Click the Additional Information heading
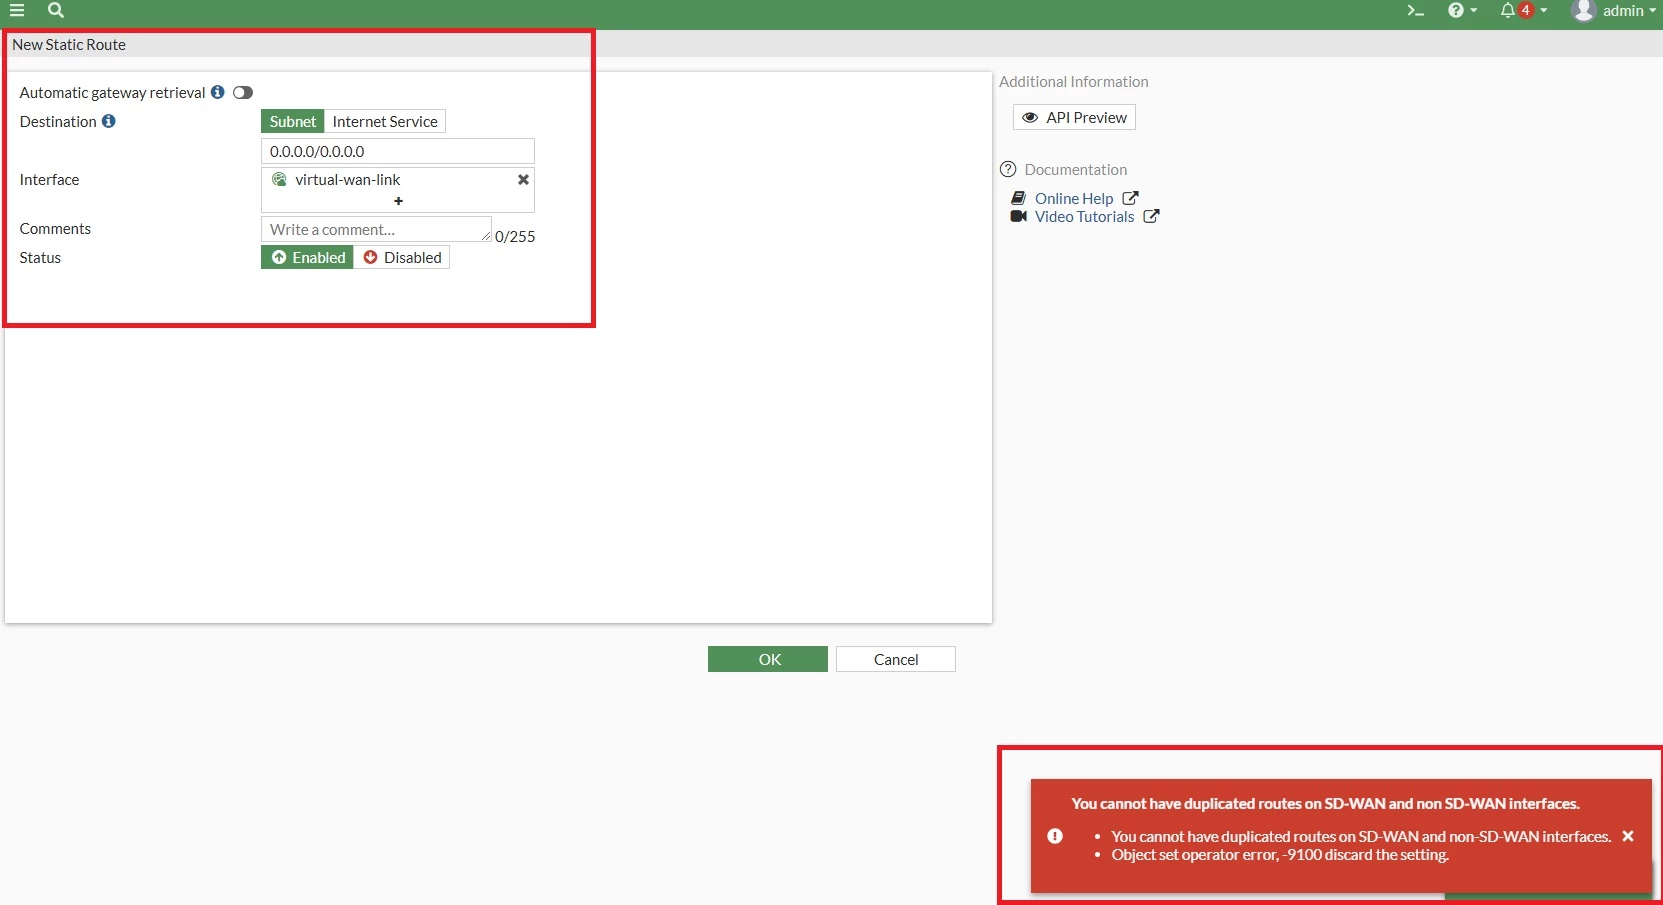This screenshot has height=905, width=1663. (1074, 82)
